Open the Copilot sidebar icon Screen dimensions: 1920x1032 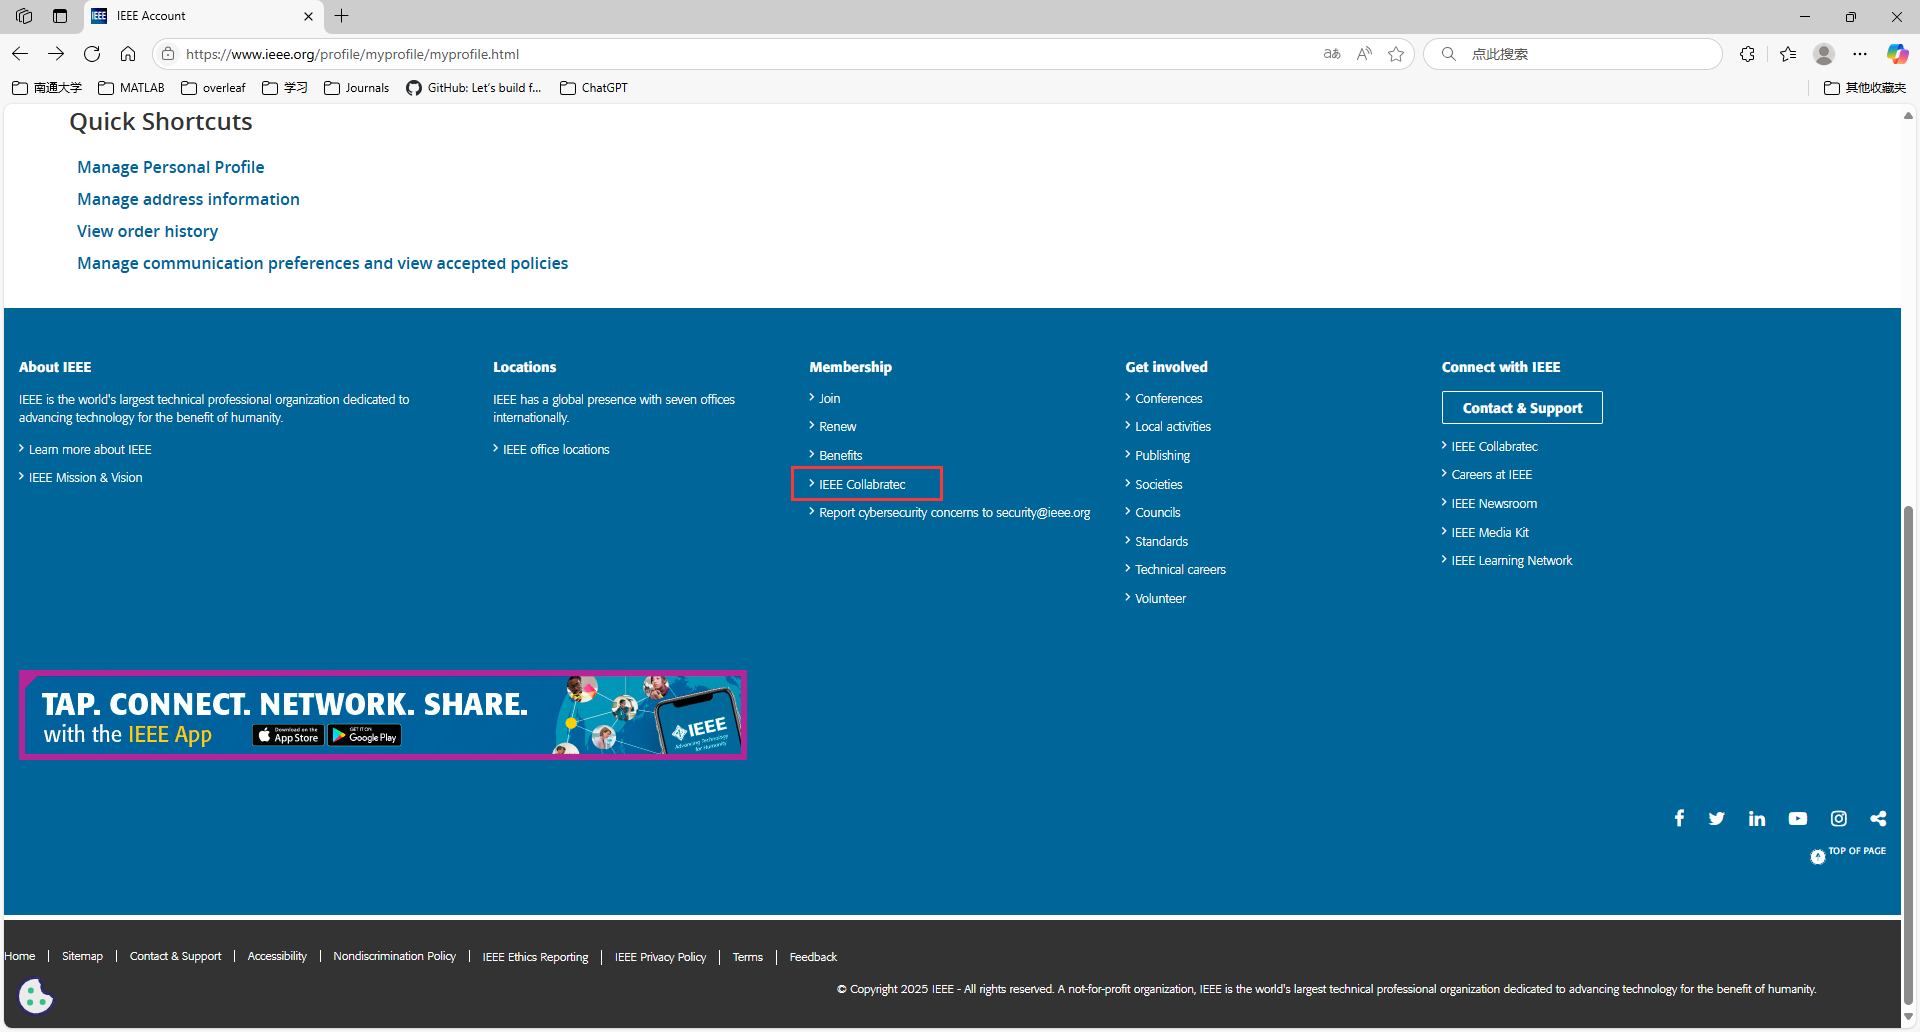pyautogui.click(x=1897, y=54)
